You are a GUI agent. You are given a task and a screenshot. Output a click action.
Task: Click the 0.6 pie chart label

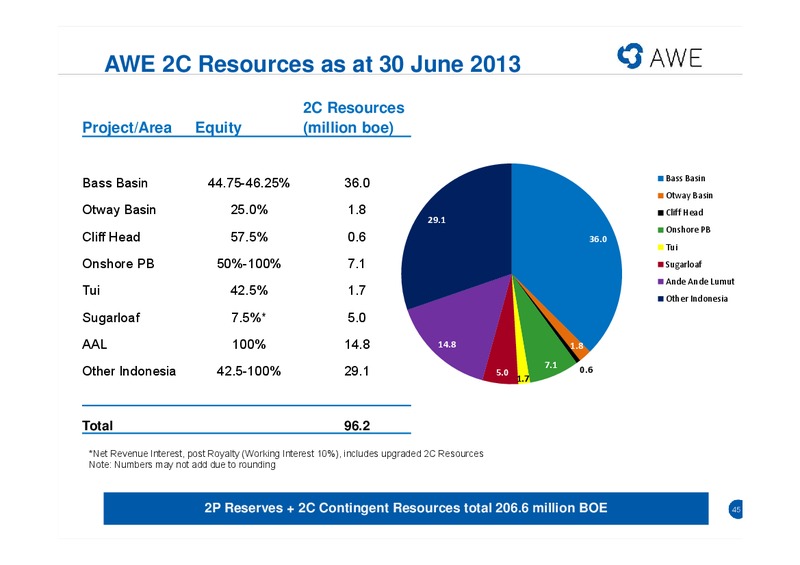pos(586,370)
